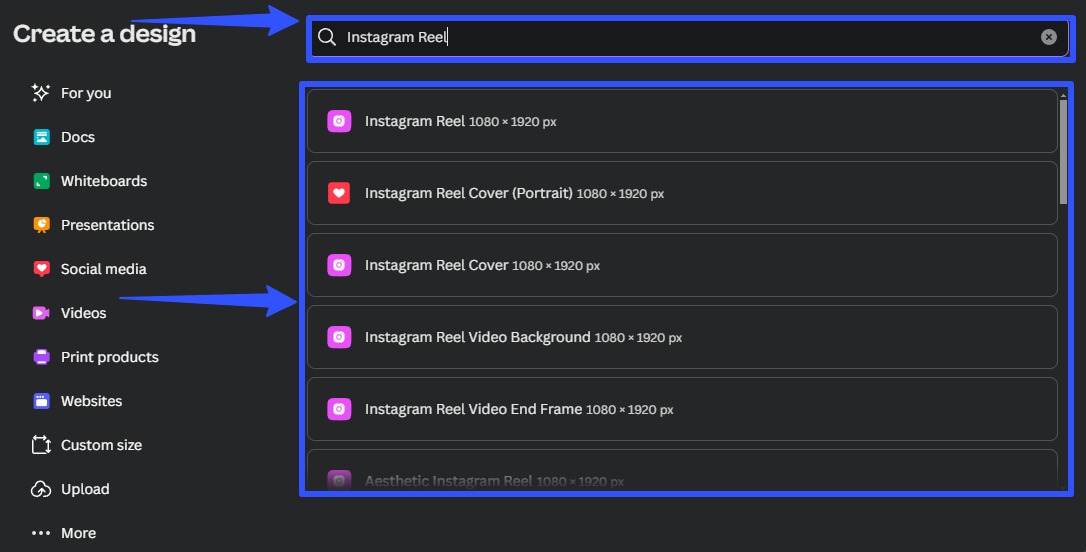Click the Social media heart icon

42,269
